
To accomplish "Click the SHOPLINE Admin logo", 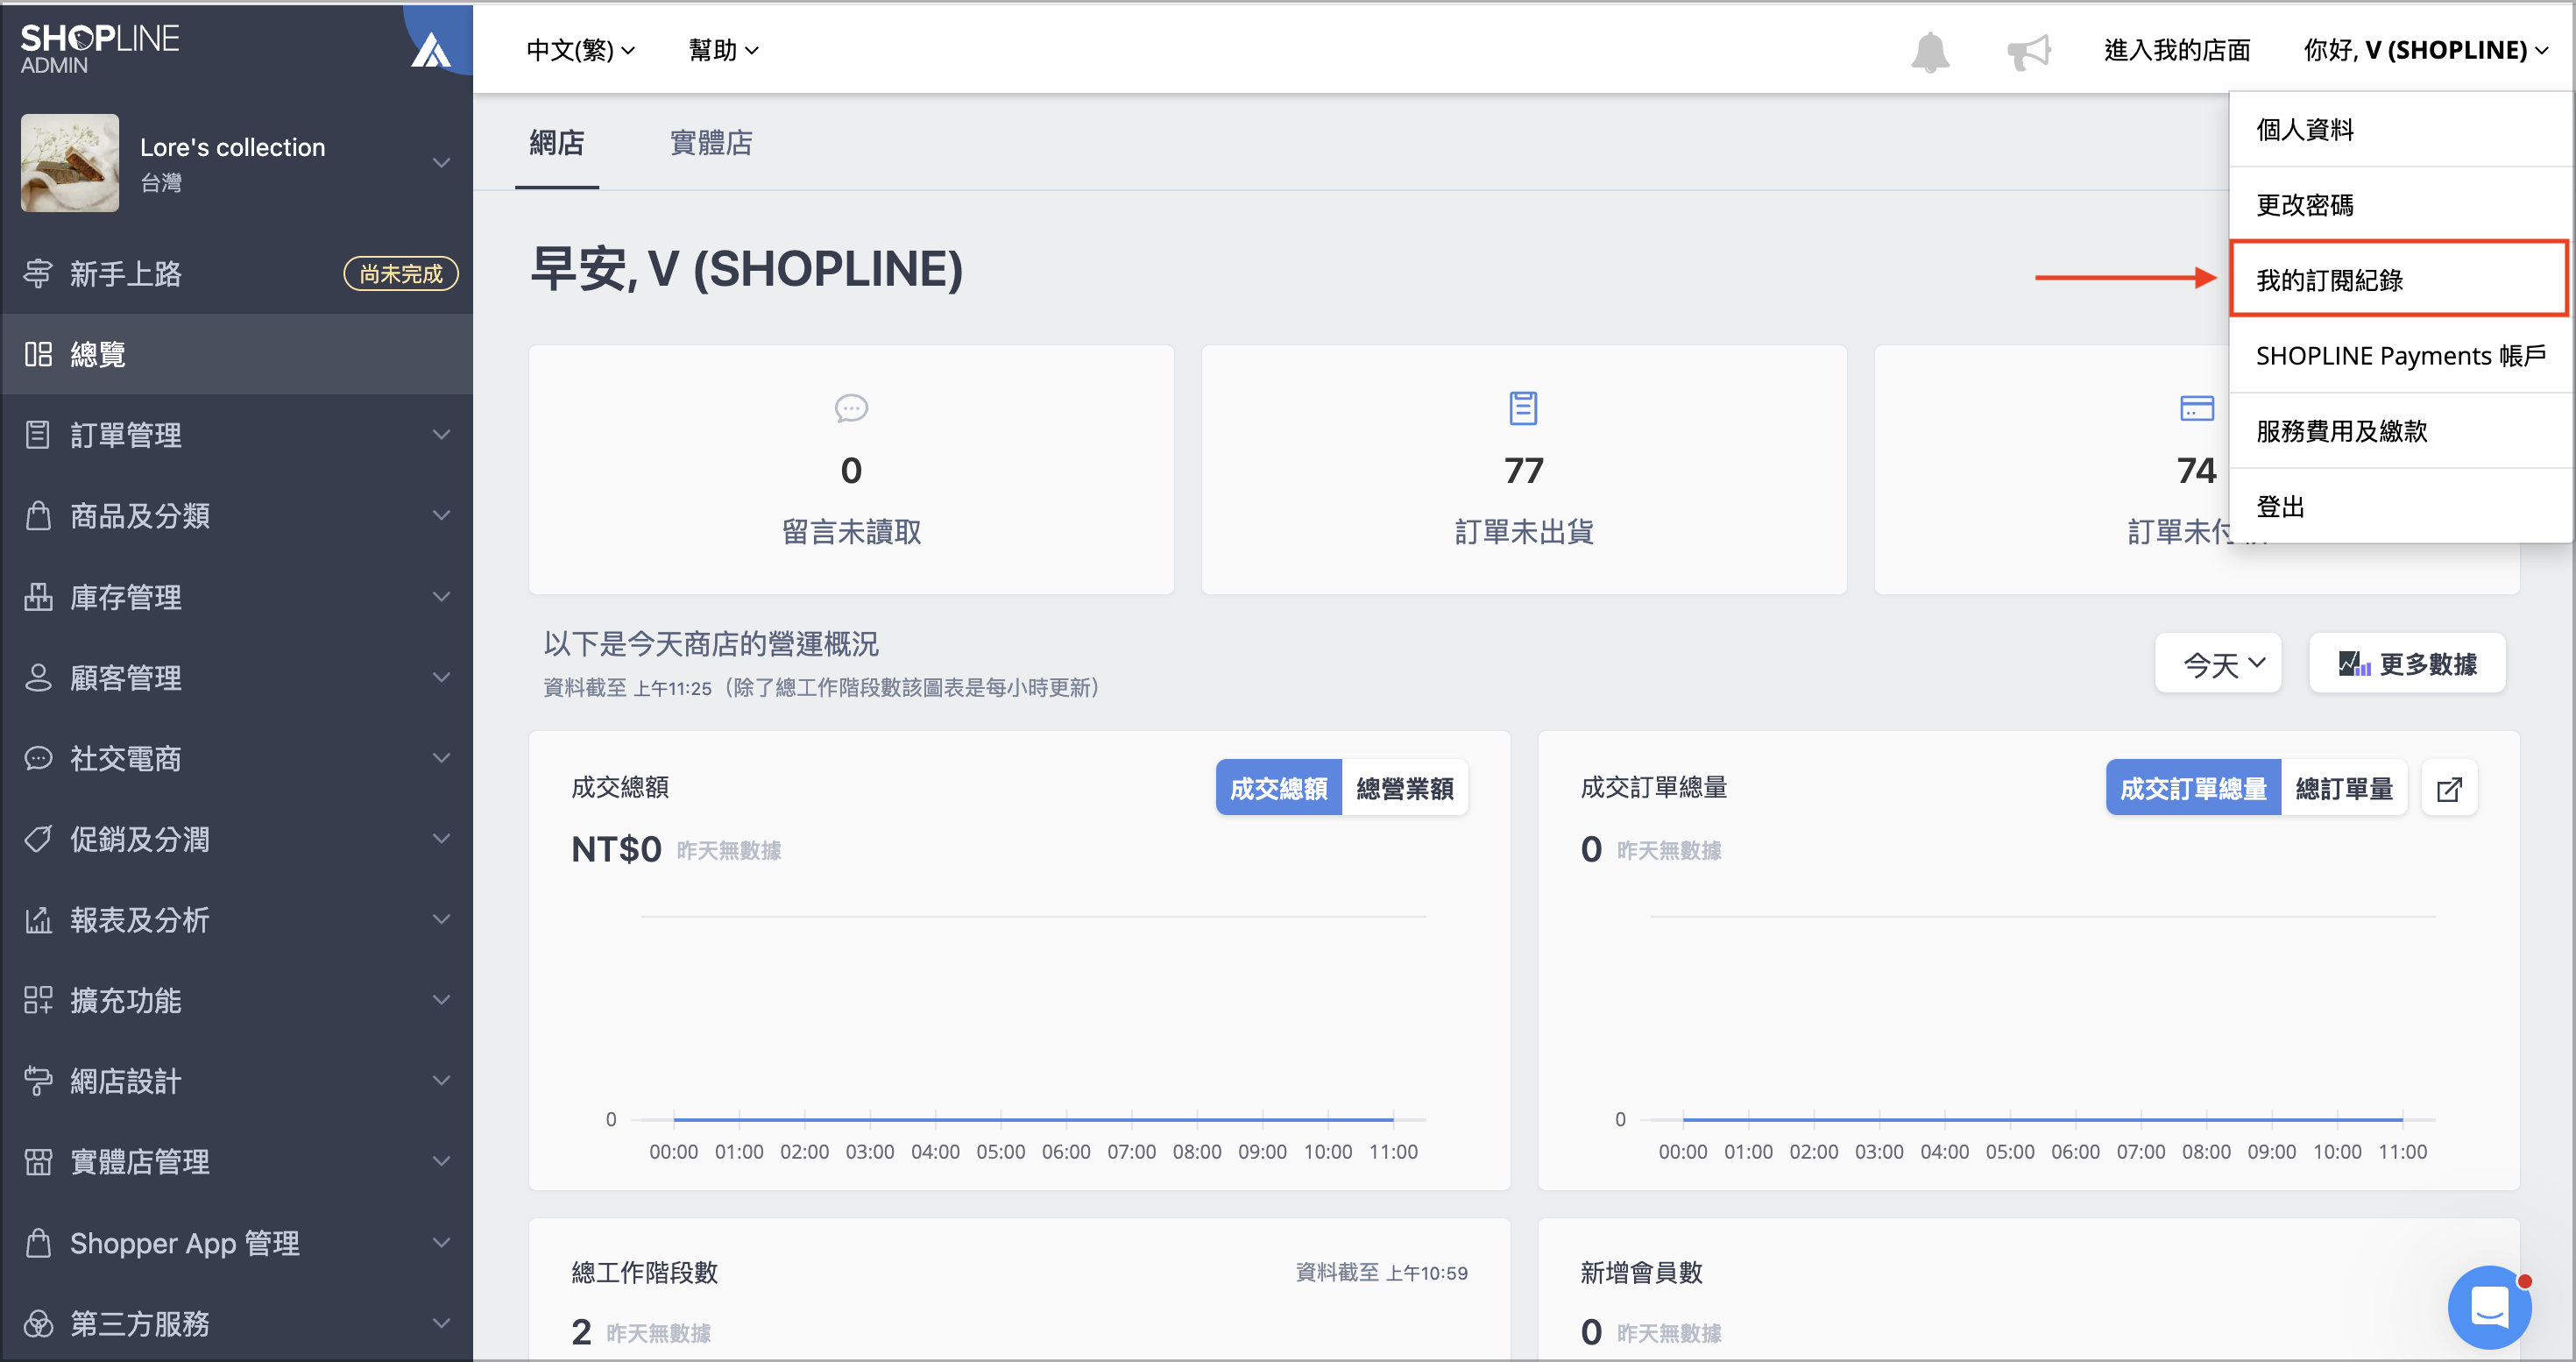I will [x=100, y=48].
